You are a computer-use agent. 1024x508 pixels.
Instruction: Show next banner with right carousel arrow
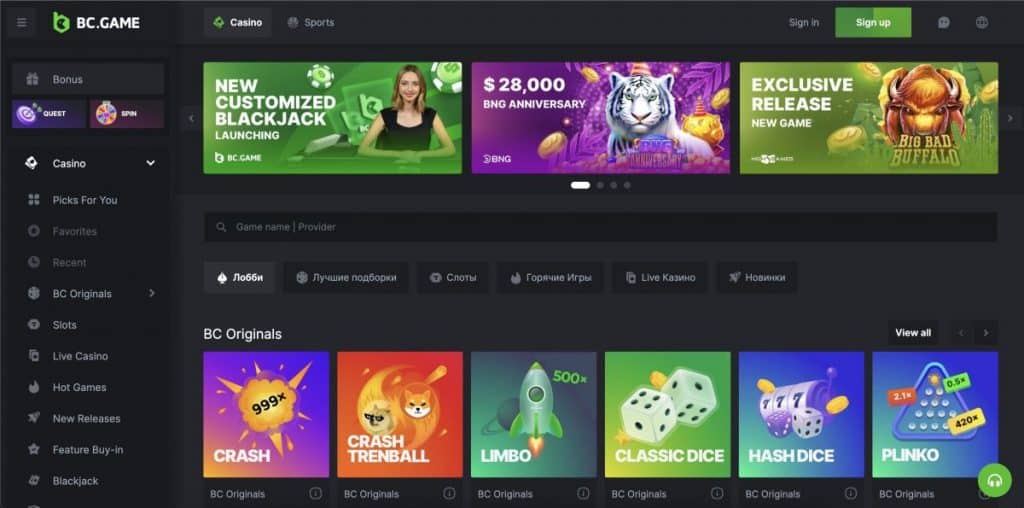point(1010,118)
